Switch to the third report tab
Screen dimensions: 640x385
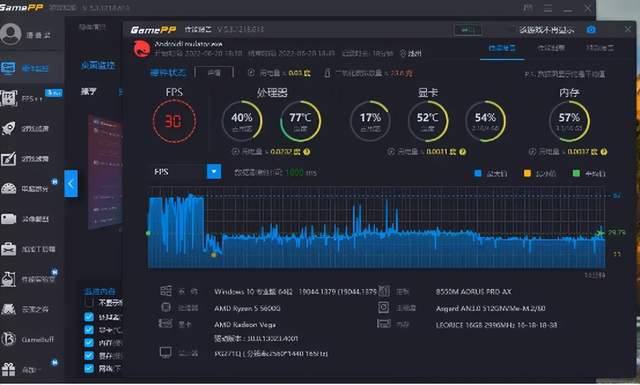pyautogui.click(x=599, y=48)
